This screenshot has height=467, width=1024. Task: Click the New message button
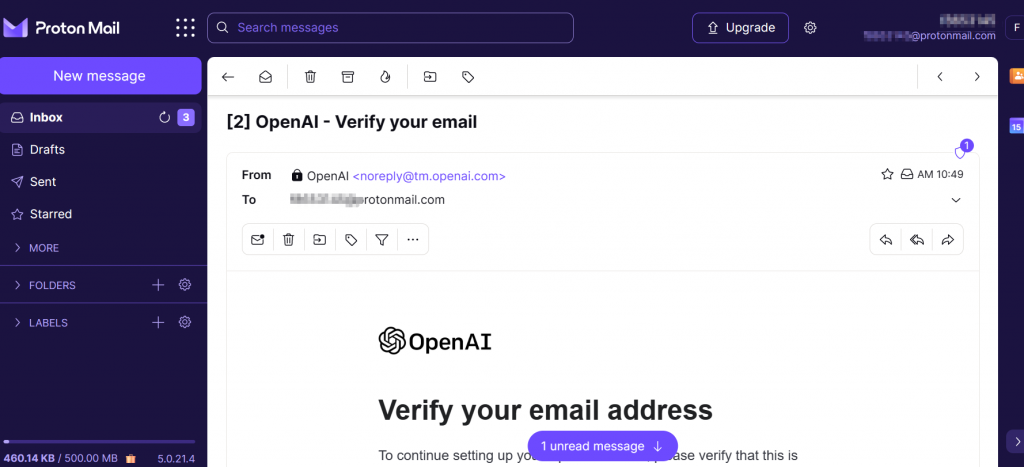[99, 76]
